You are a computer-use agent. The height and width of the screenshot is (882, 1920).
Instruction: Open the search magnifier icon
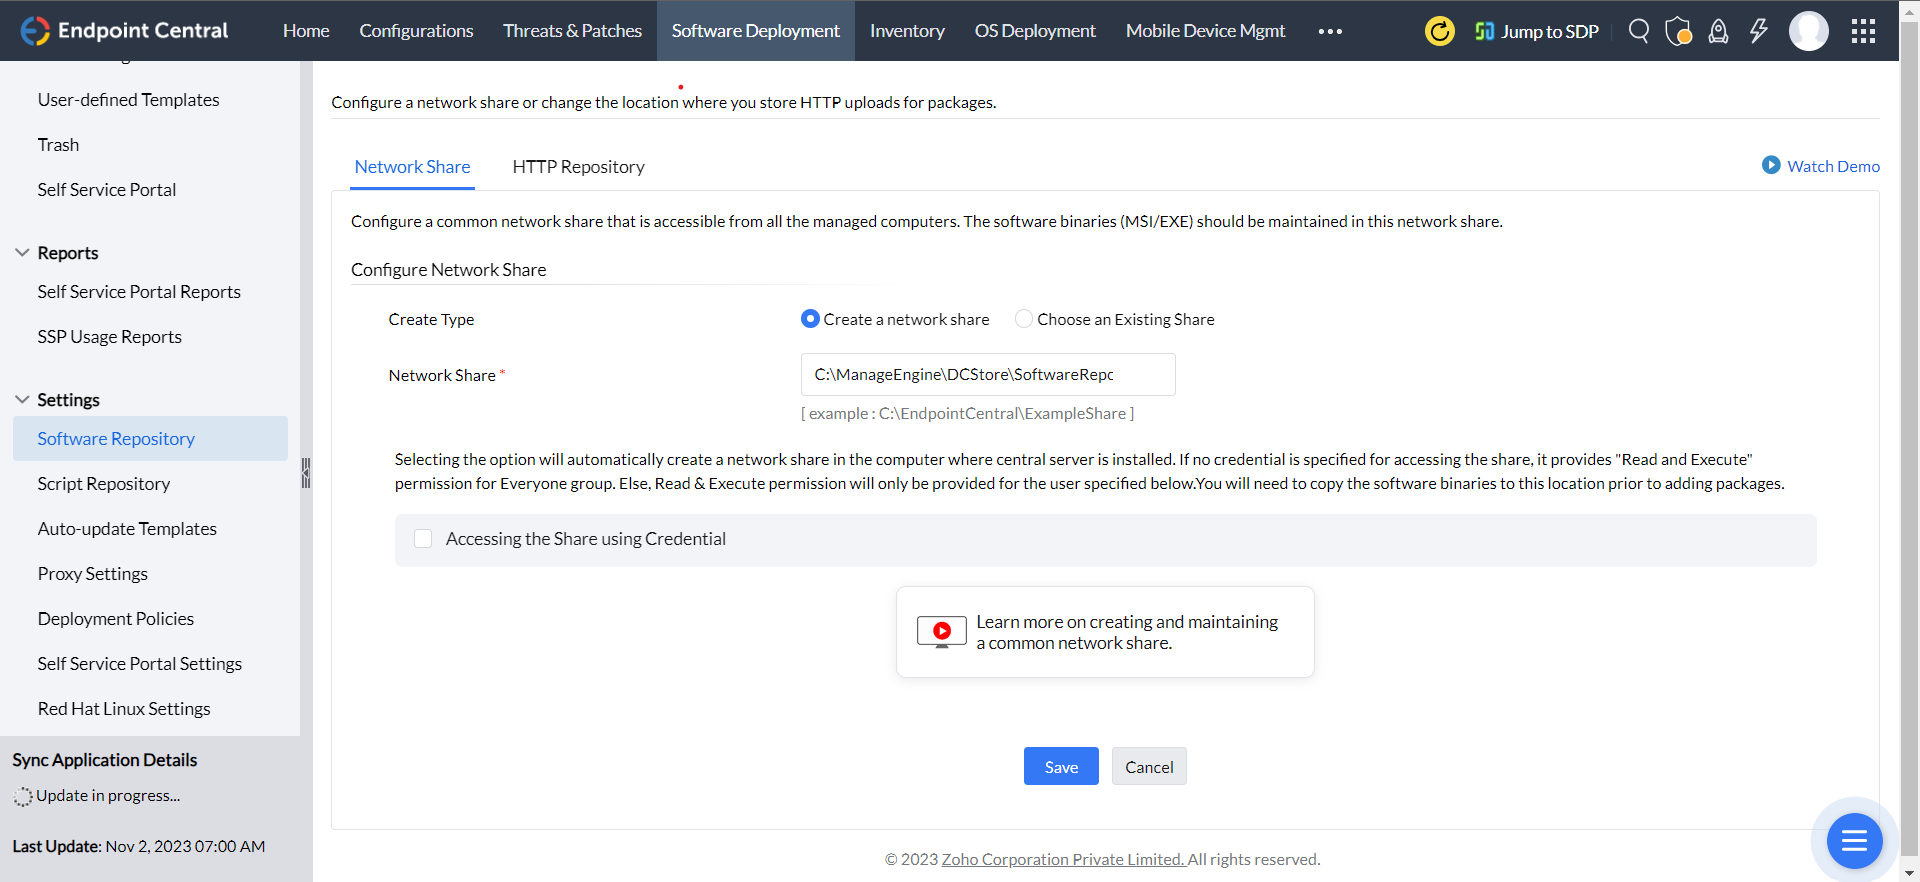click(x=1638, y=31)
